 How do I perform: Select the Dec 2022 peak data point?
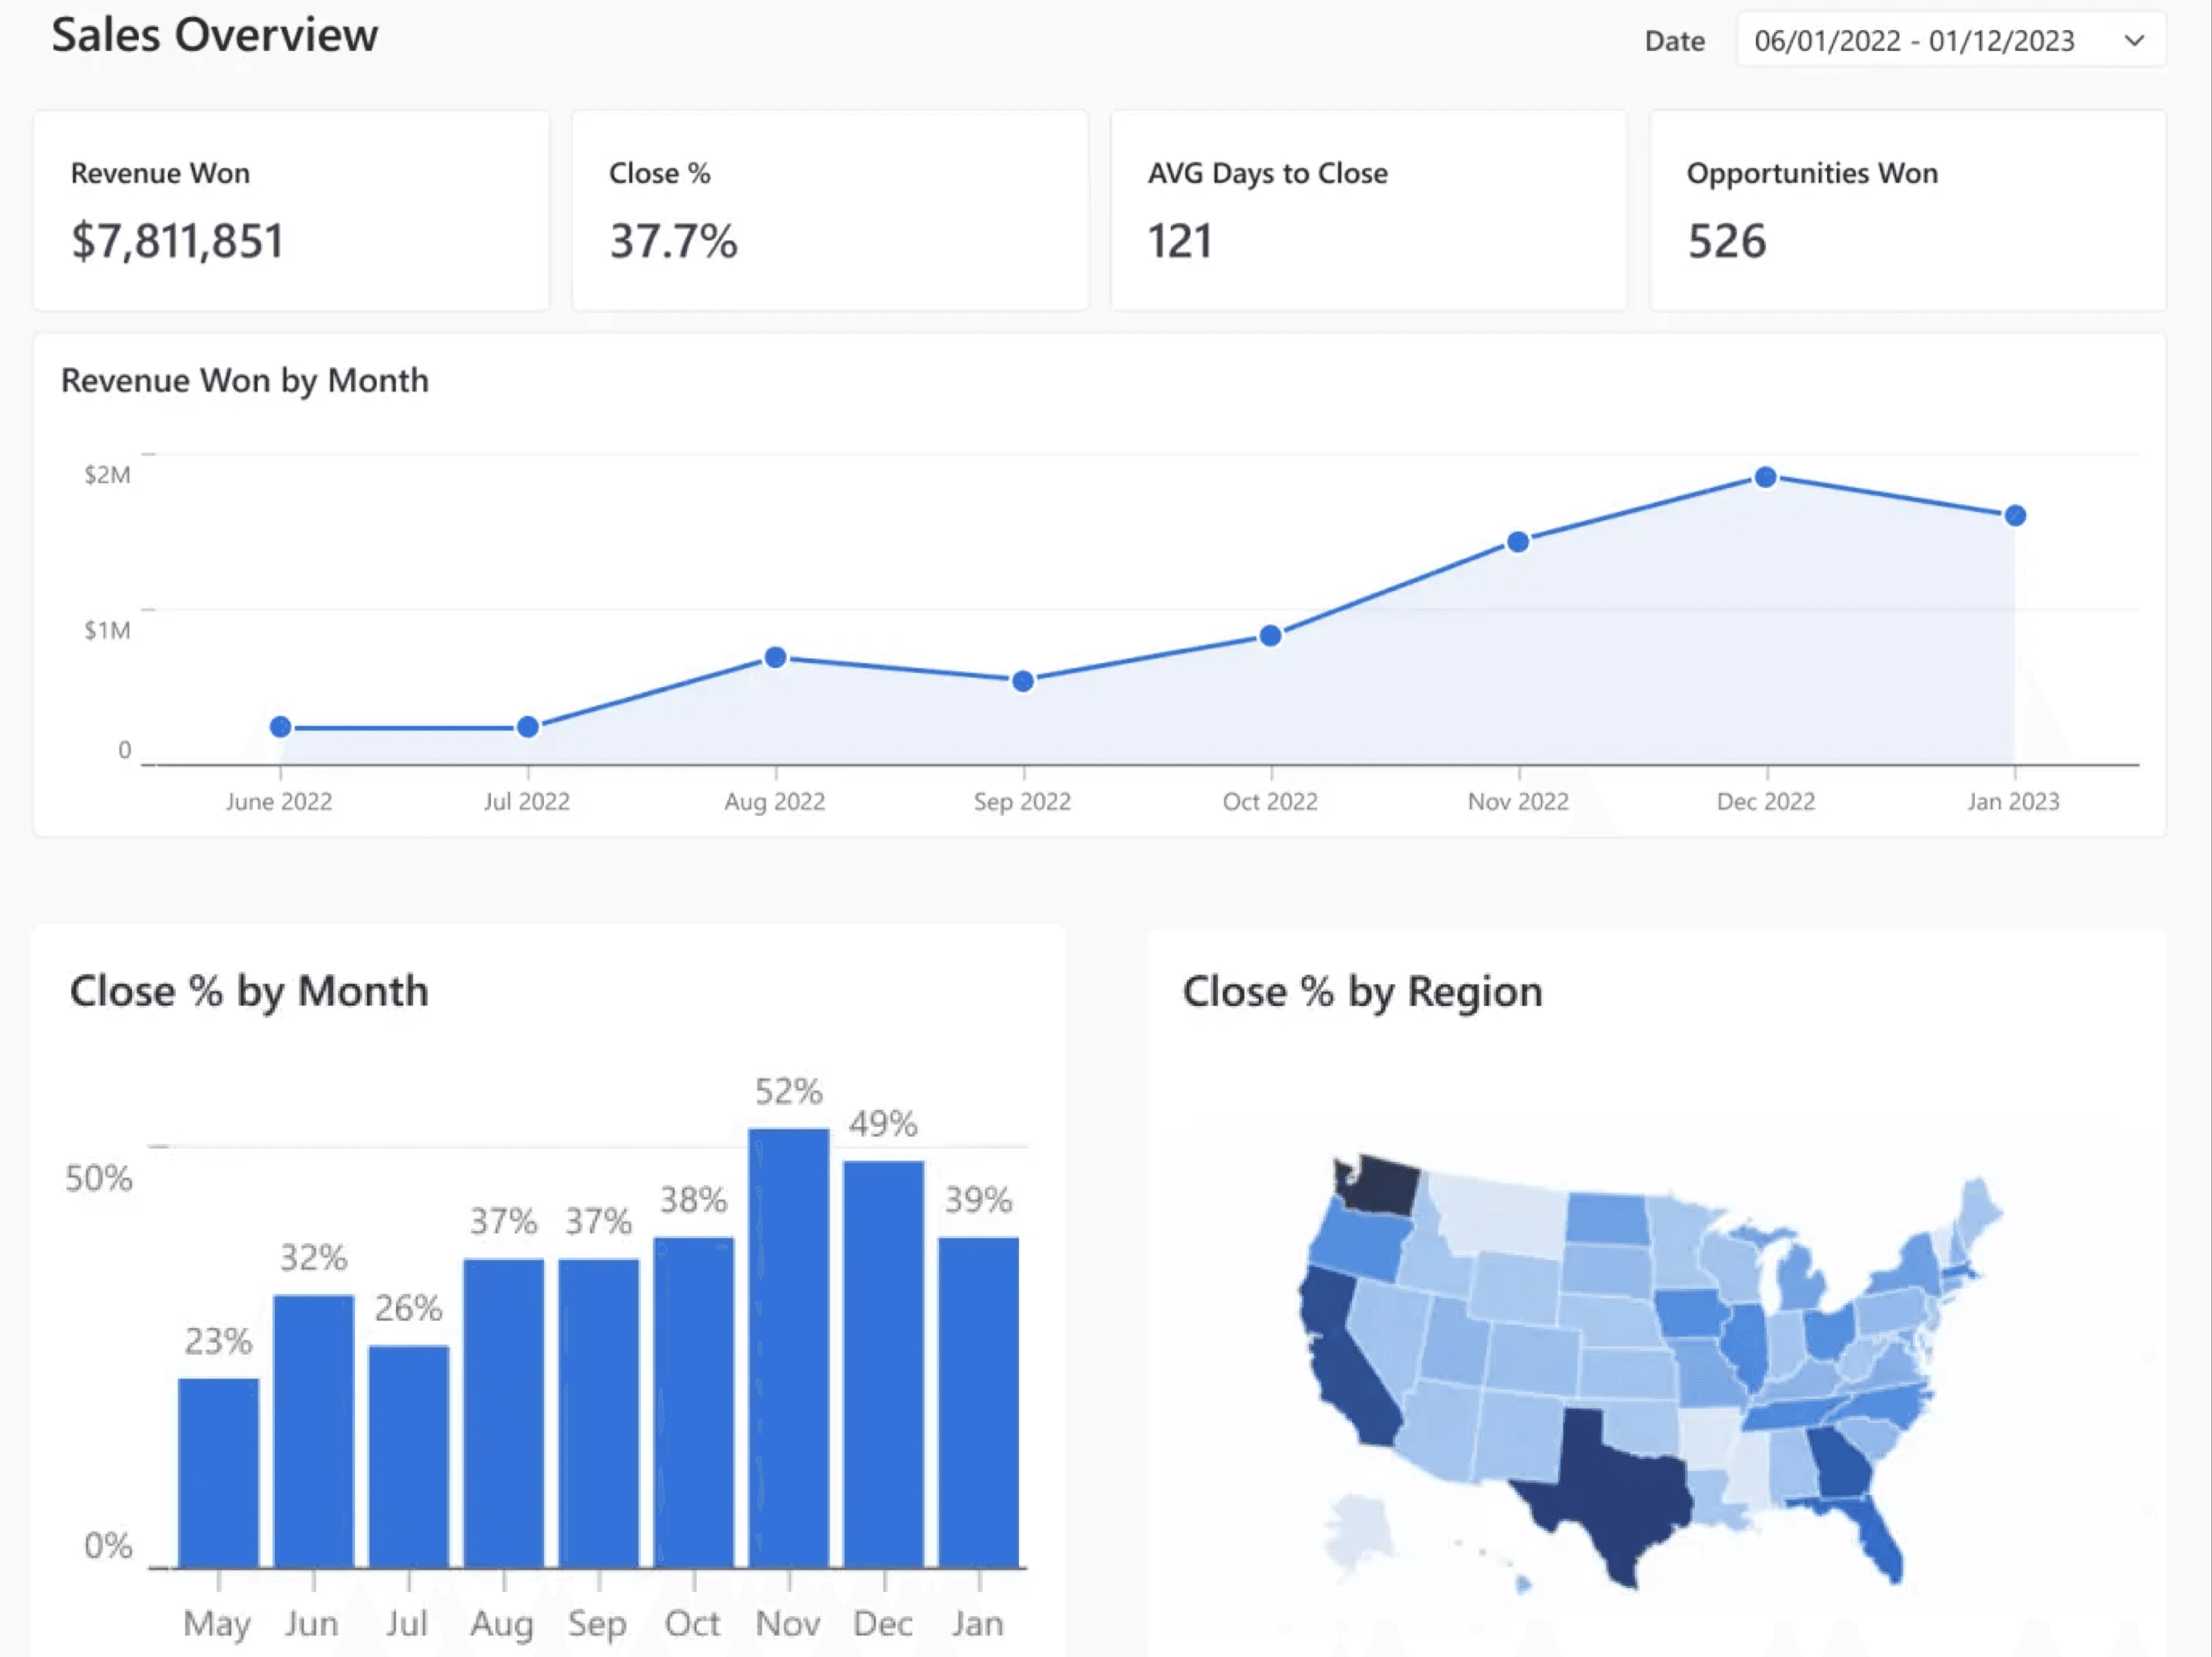coord(1766,478)
